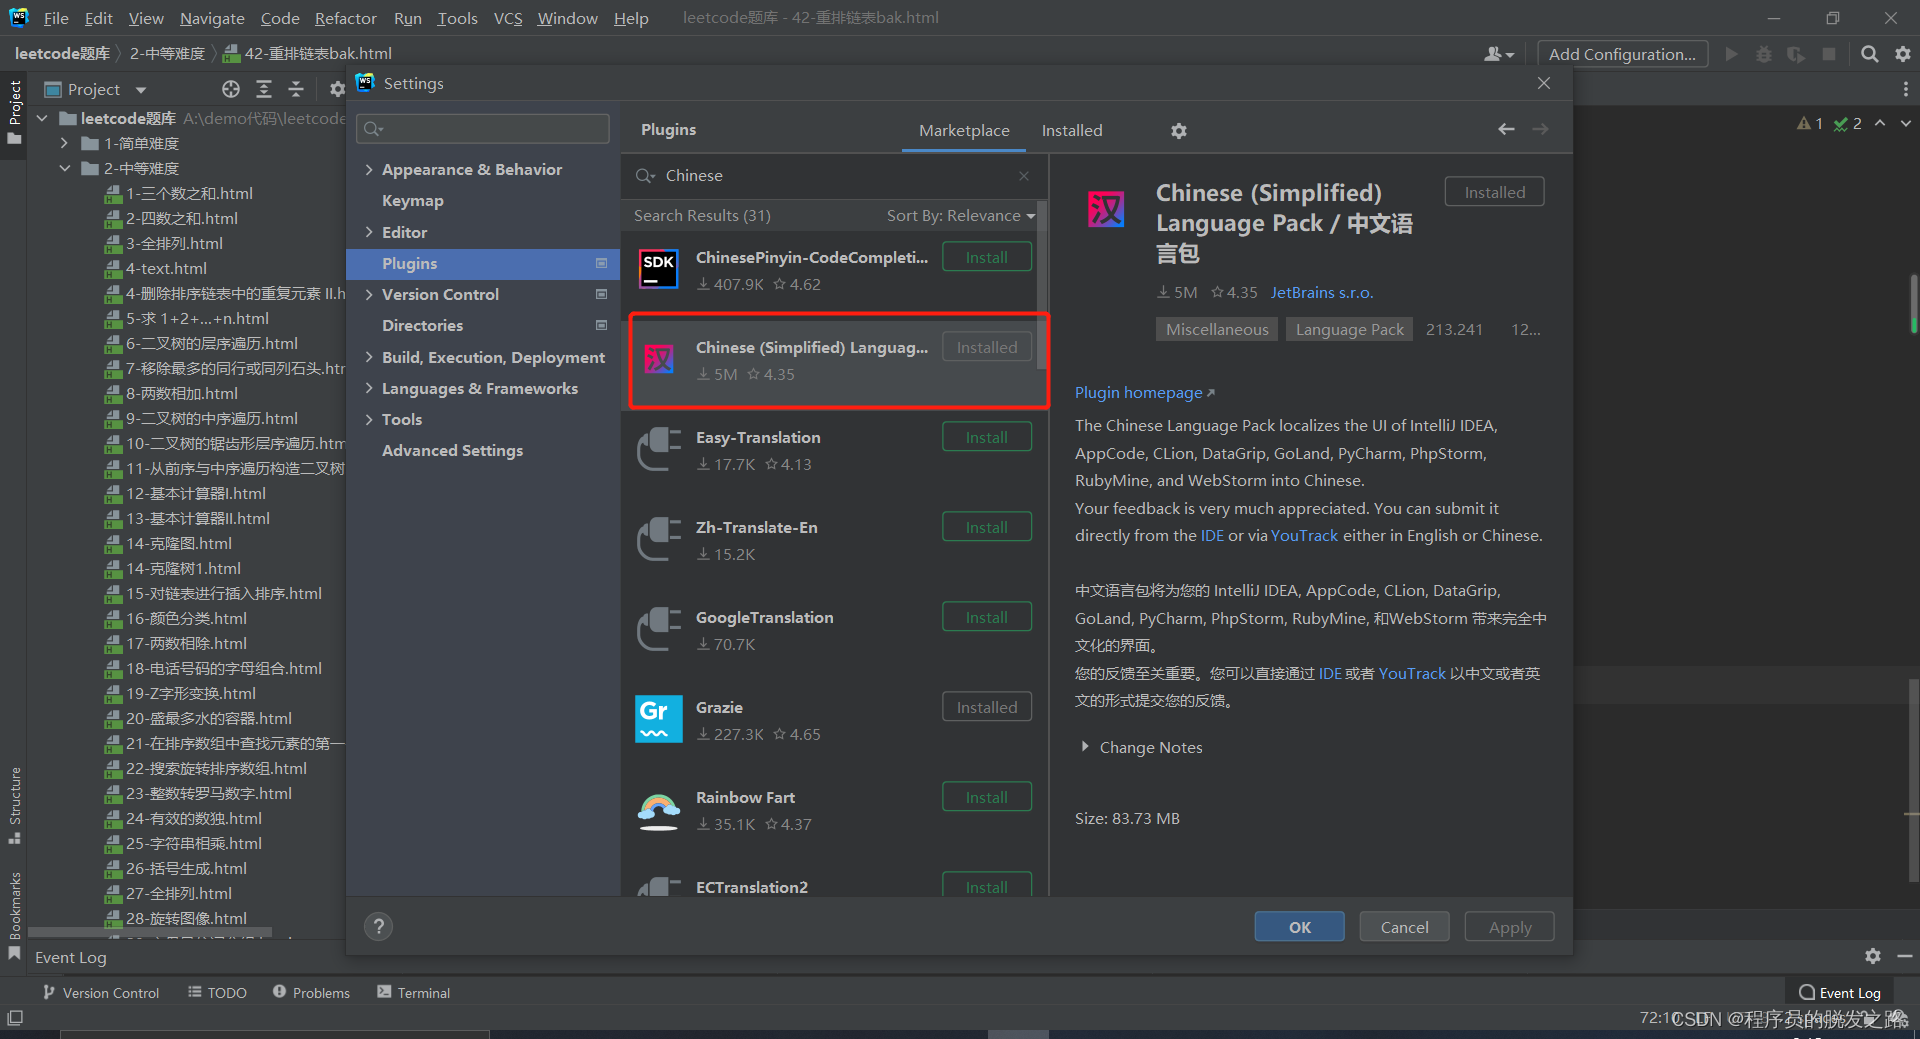
Task: Click the warning indicator in editor corner
Action: (x=1810, y=123)
